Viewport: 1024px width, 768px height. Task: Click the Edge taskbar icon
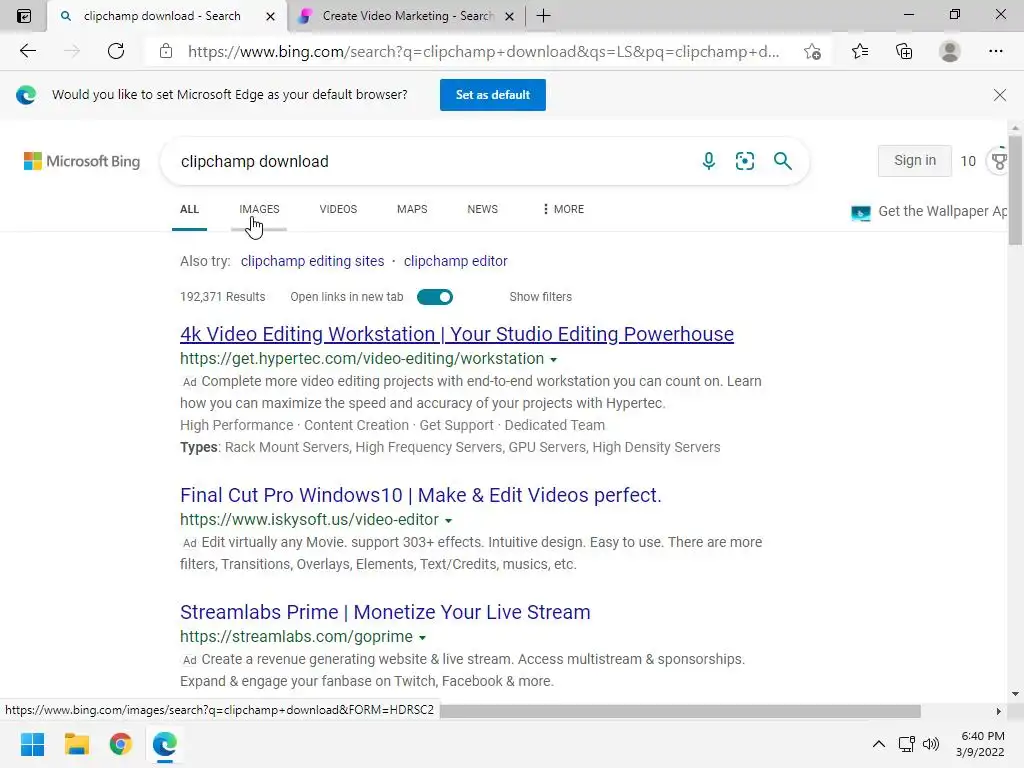(165, 744)
